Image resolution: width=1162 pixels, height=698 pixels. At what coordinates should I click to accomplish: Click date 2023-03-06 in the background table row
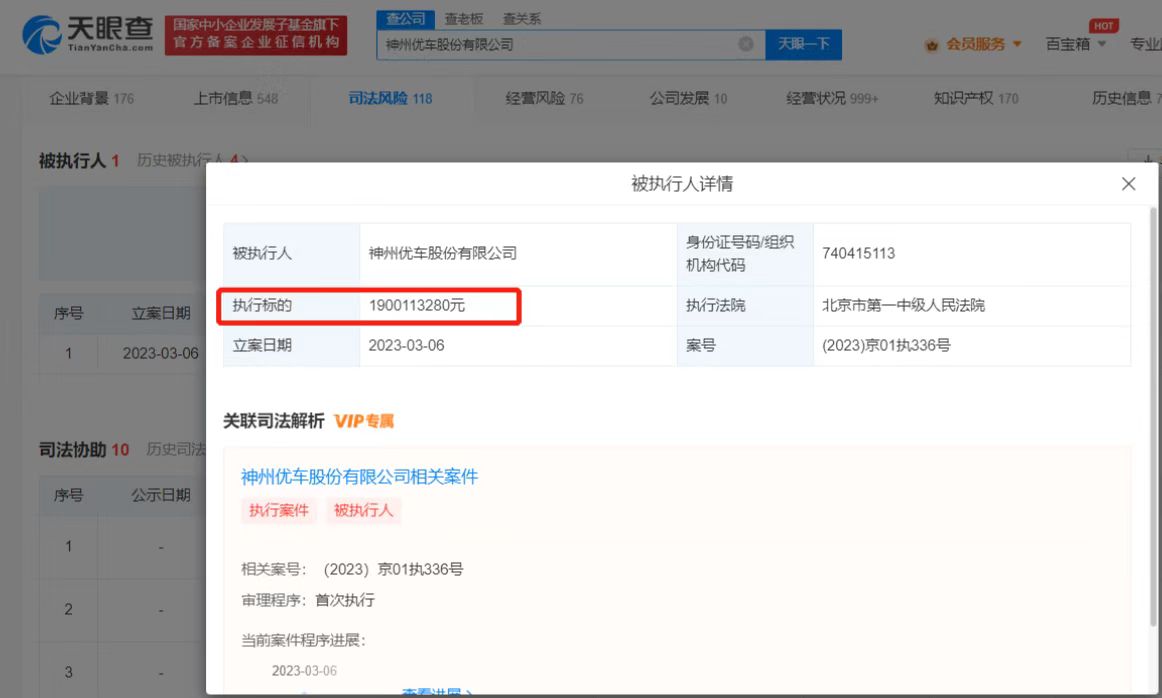click(x=161, y=353)
